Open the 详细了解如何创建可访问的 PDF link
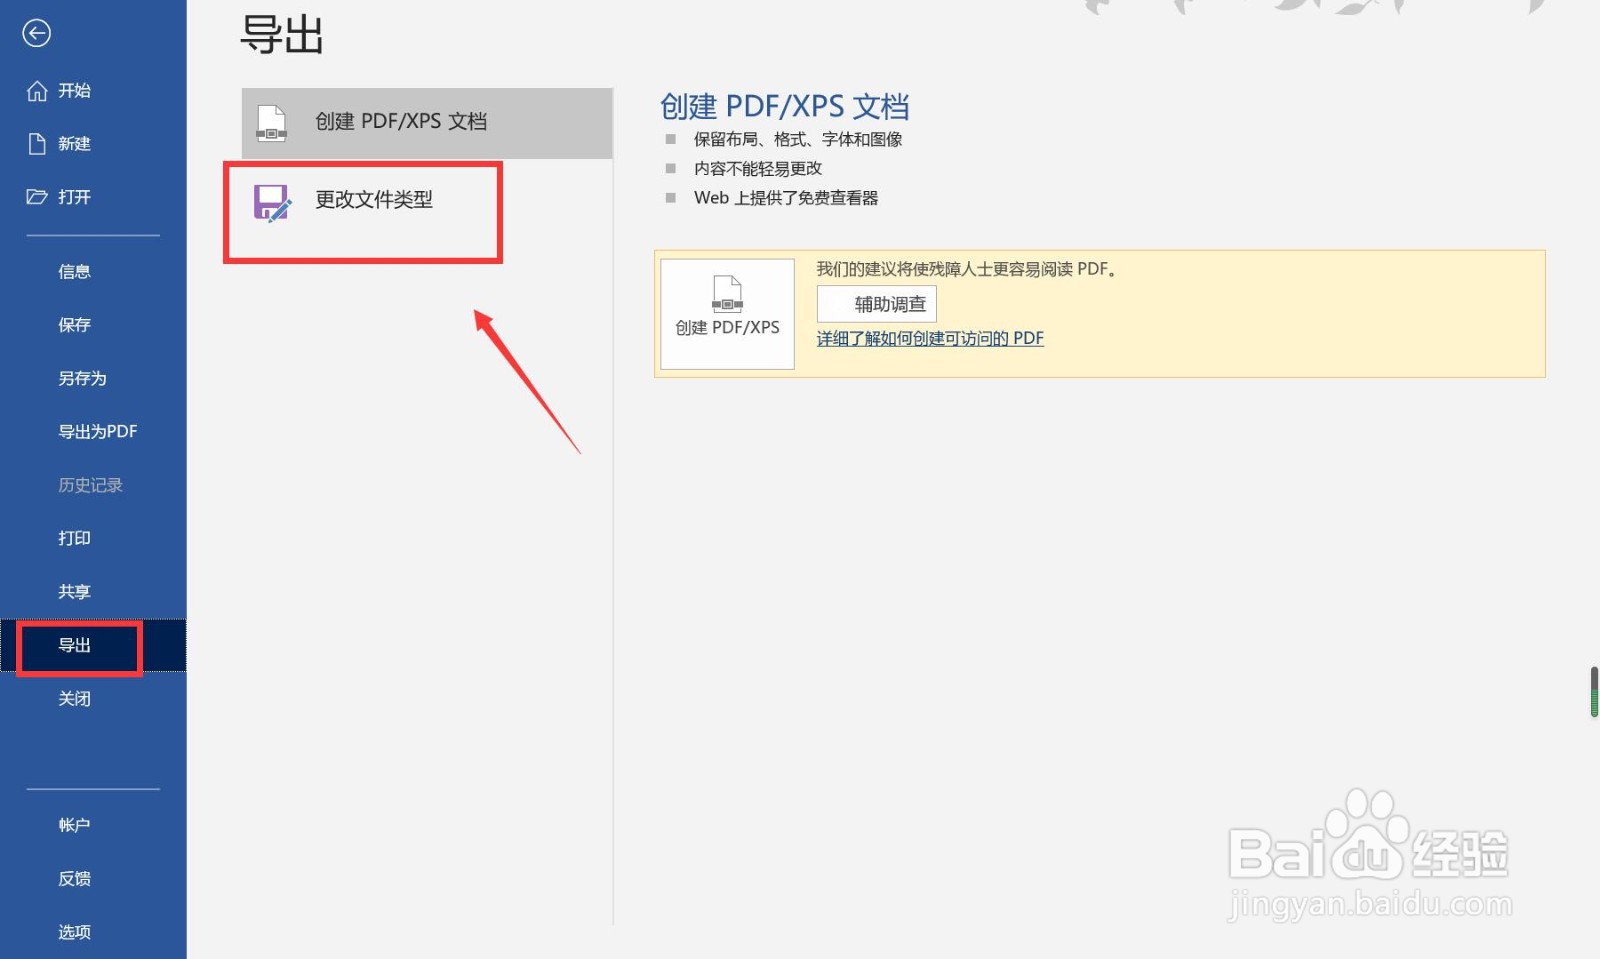 click(929, 337)
